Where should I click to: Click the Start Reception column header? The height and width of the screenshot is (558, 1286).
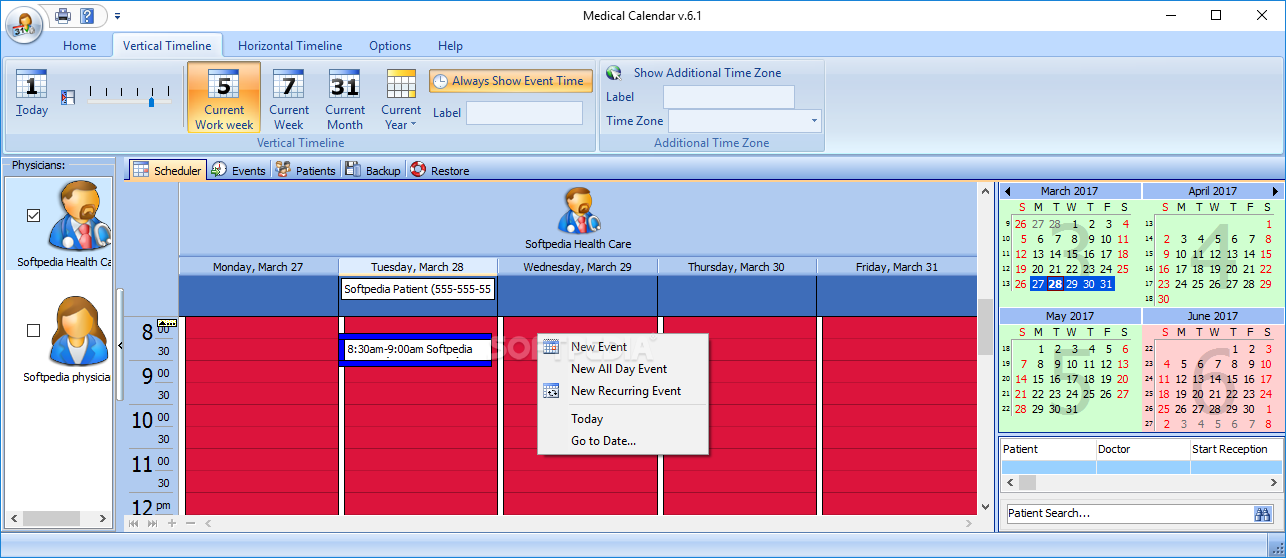[x=1236, y=449]
